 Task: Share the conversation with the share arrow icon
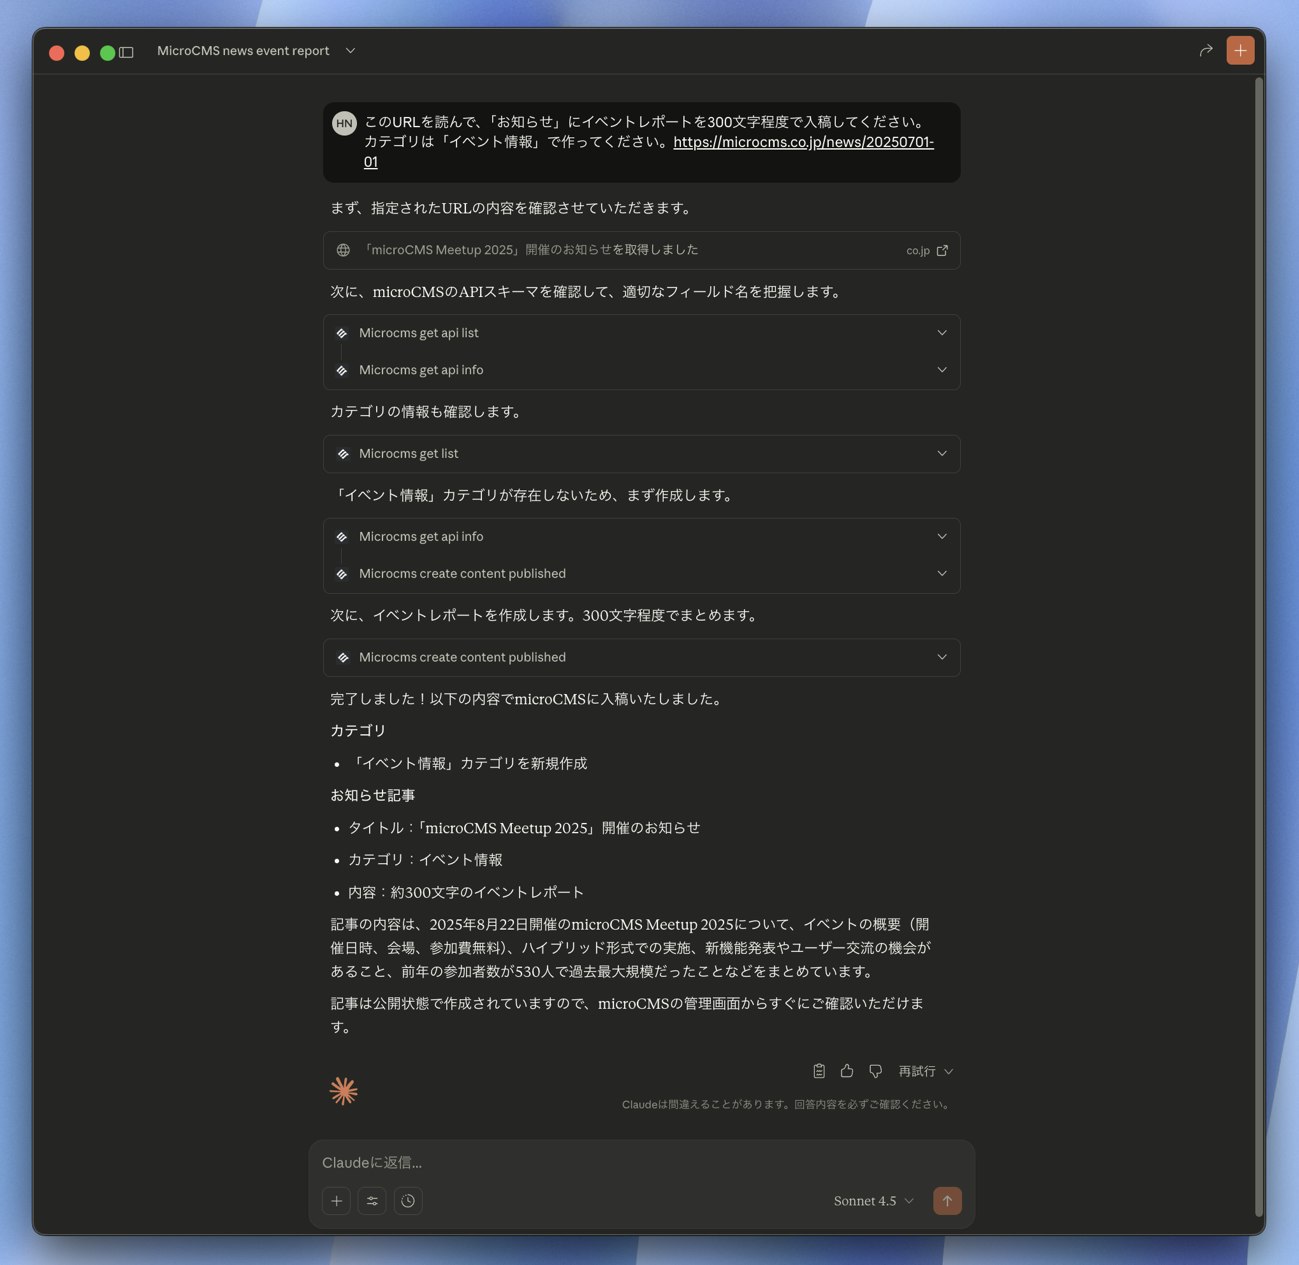[x=1206, y=50]
